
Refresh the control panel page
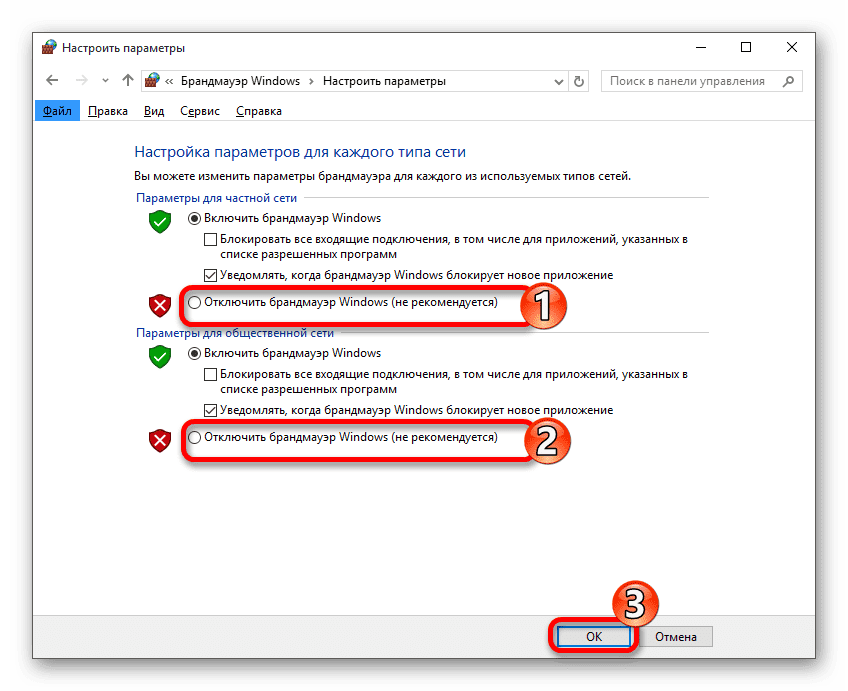tap(579, 82)
